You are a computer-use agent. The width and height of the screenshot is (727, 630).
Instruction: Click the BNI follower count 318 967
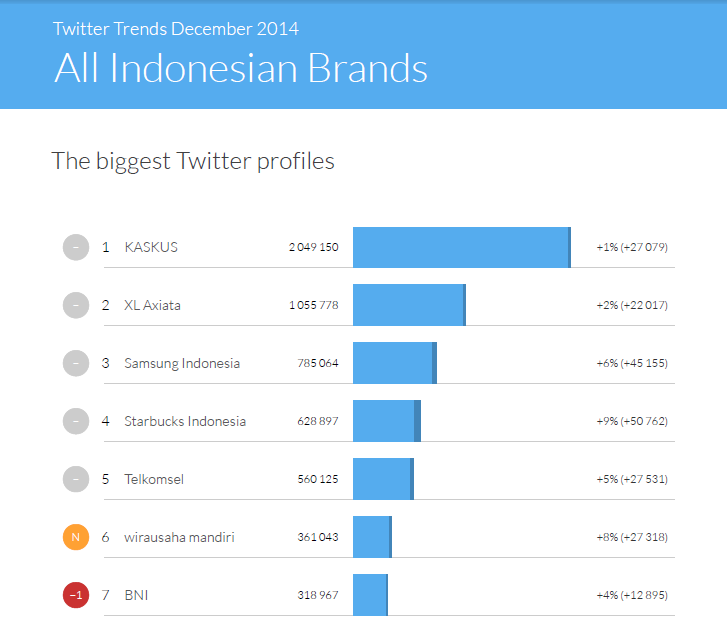pos(318,595)
